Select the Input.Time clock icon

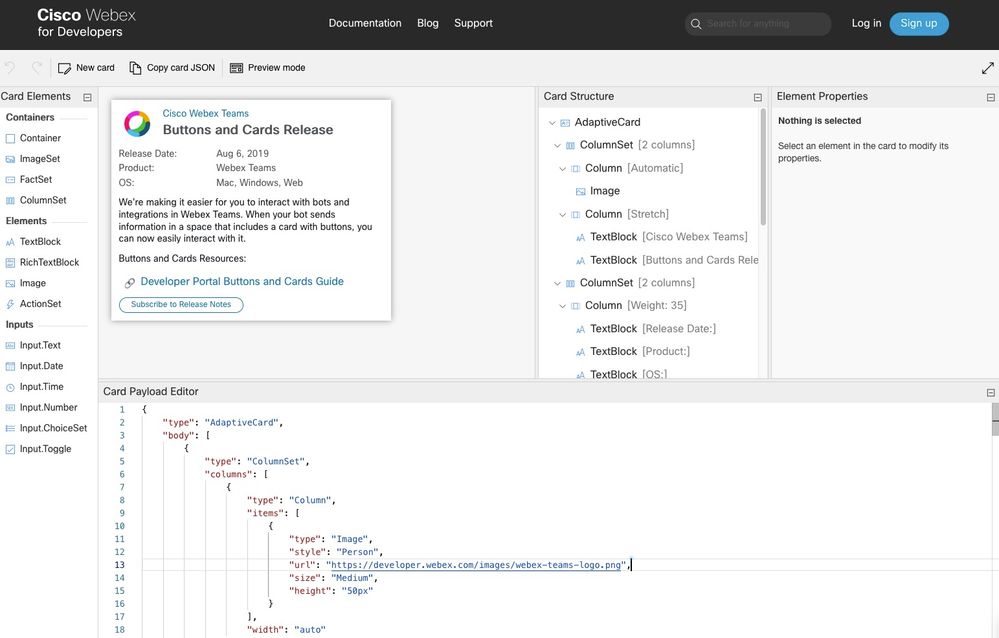pos(10,387)
